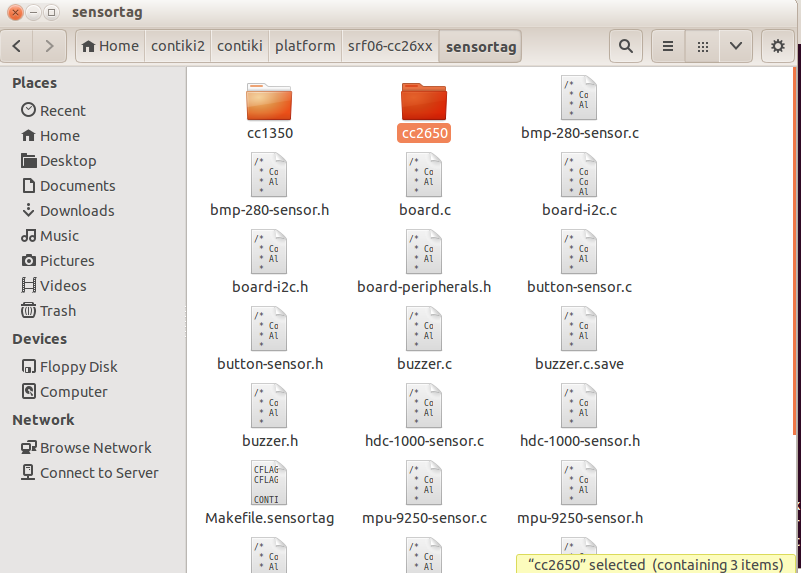Screen dimensions: 801x573
Task: Close the sensortag window
Action: (x=15, y=12)
